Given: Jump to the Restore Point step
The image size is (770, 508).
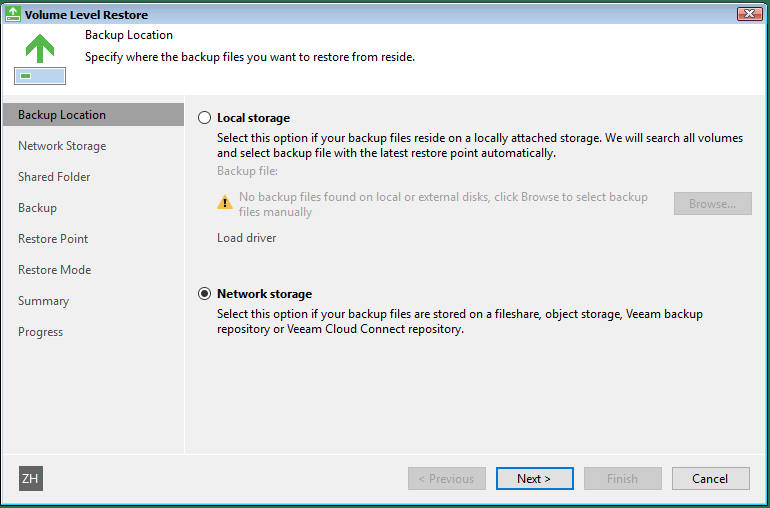Looking at the screenshot, I should tap(53, 239).
